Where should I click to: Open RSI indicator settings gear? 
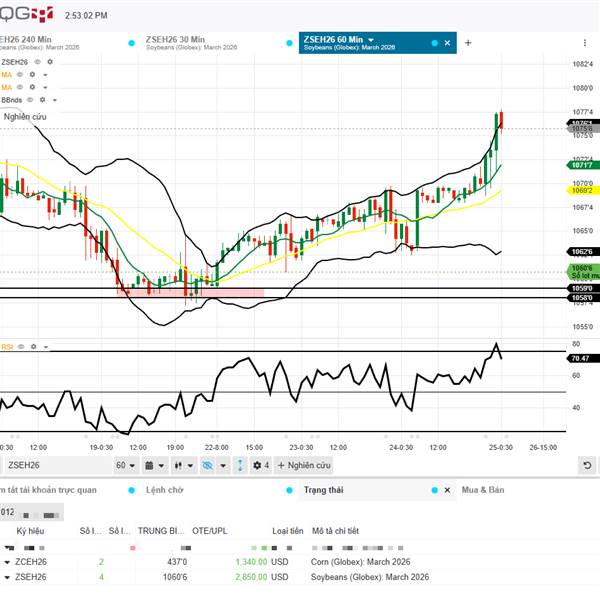pos(32,347)
